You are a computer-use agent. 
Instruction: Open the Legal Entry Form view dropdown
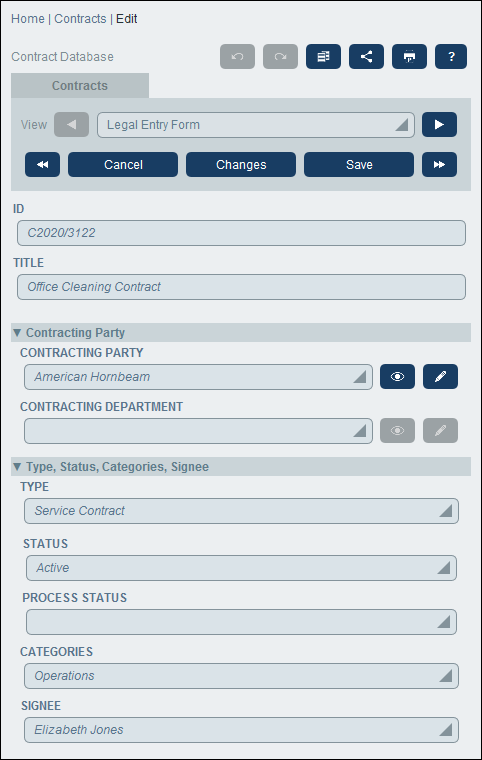click(x=256, y=125)
